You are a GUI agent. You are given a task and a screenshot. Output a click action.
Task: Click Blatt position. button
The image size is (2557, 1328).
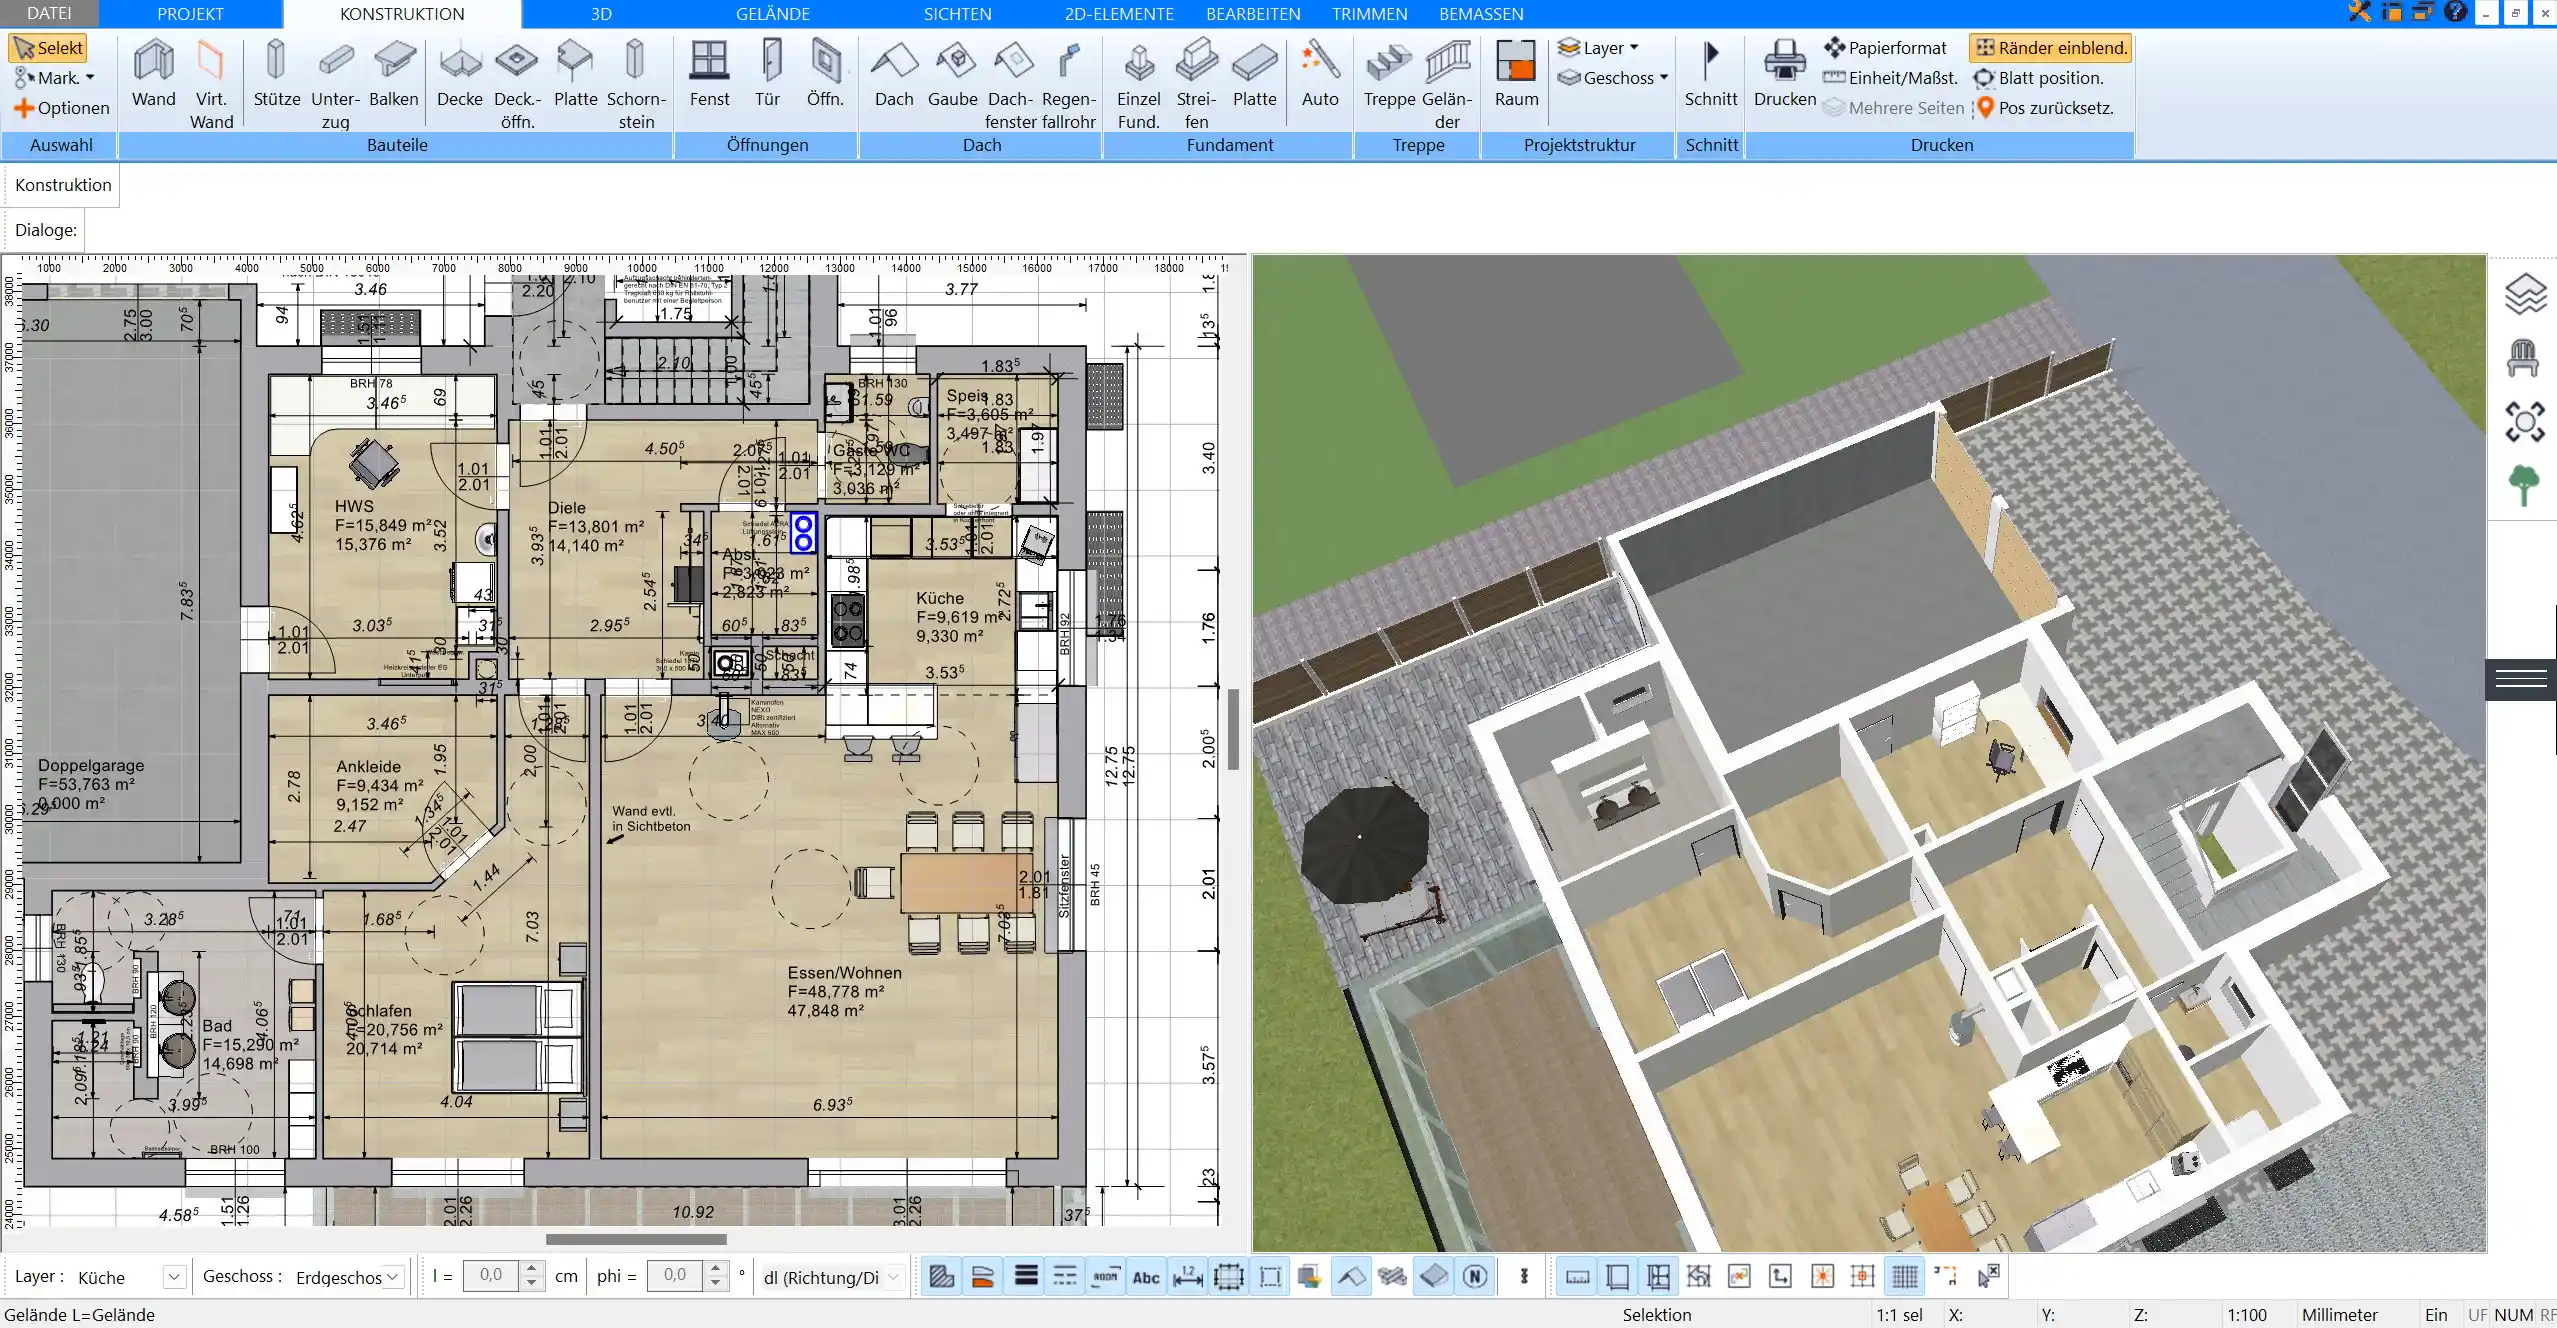tap(2038, 78)
